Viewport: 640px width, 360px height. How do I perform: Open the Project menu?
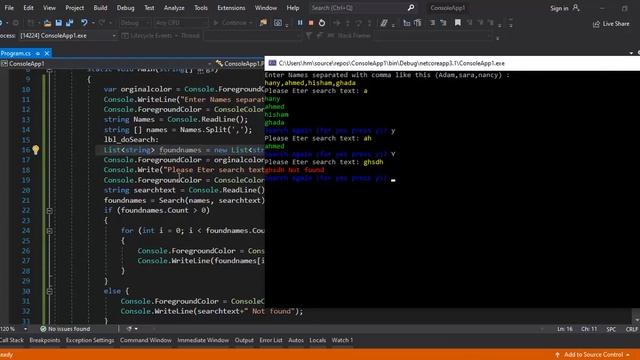(x=75, y=8)
